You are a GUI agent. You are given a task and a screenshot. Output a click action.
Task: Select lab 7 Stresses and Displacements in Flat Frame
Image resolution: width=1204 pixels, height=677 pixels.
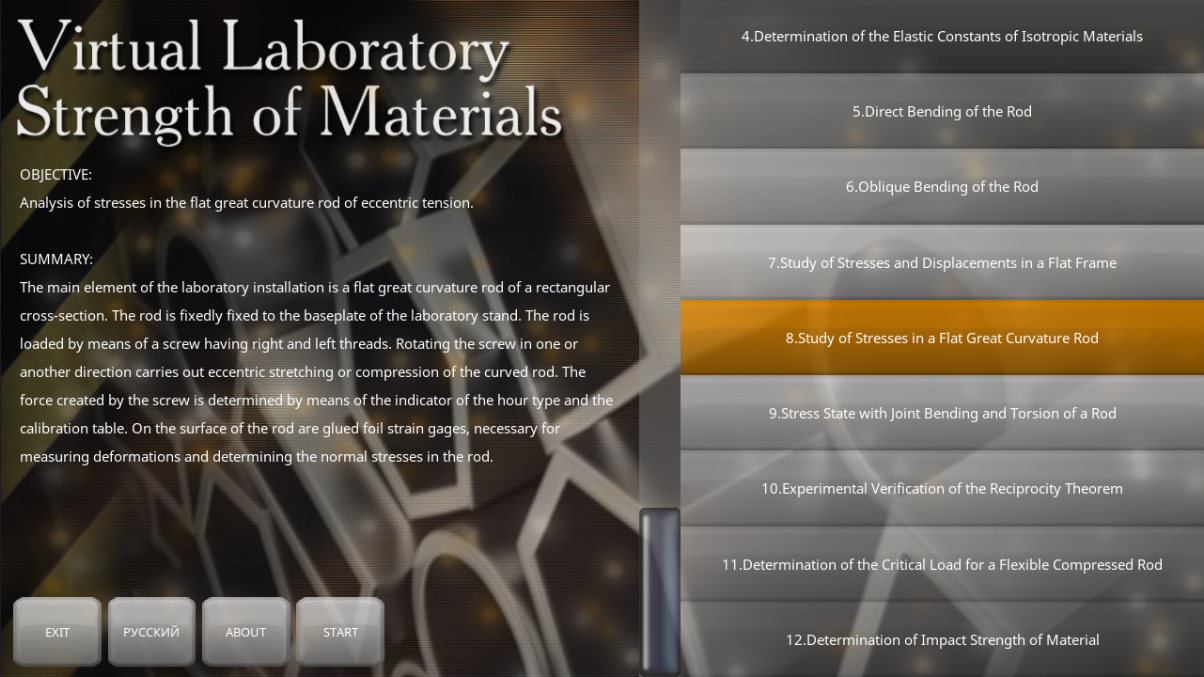point(942,262)
